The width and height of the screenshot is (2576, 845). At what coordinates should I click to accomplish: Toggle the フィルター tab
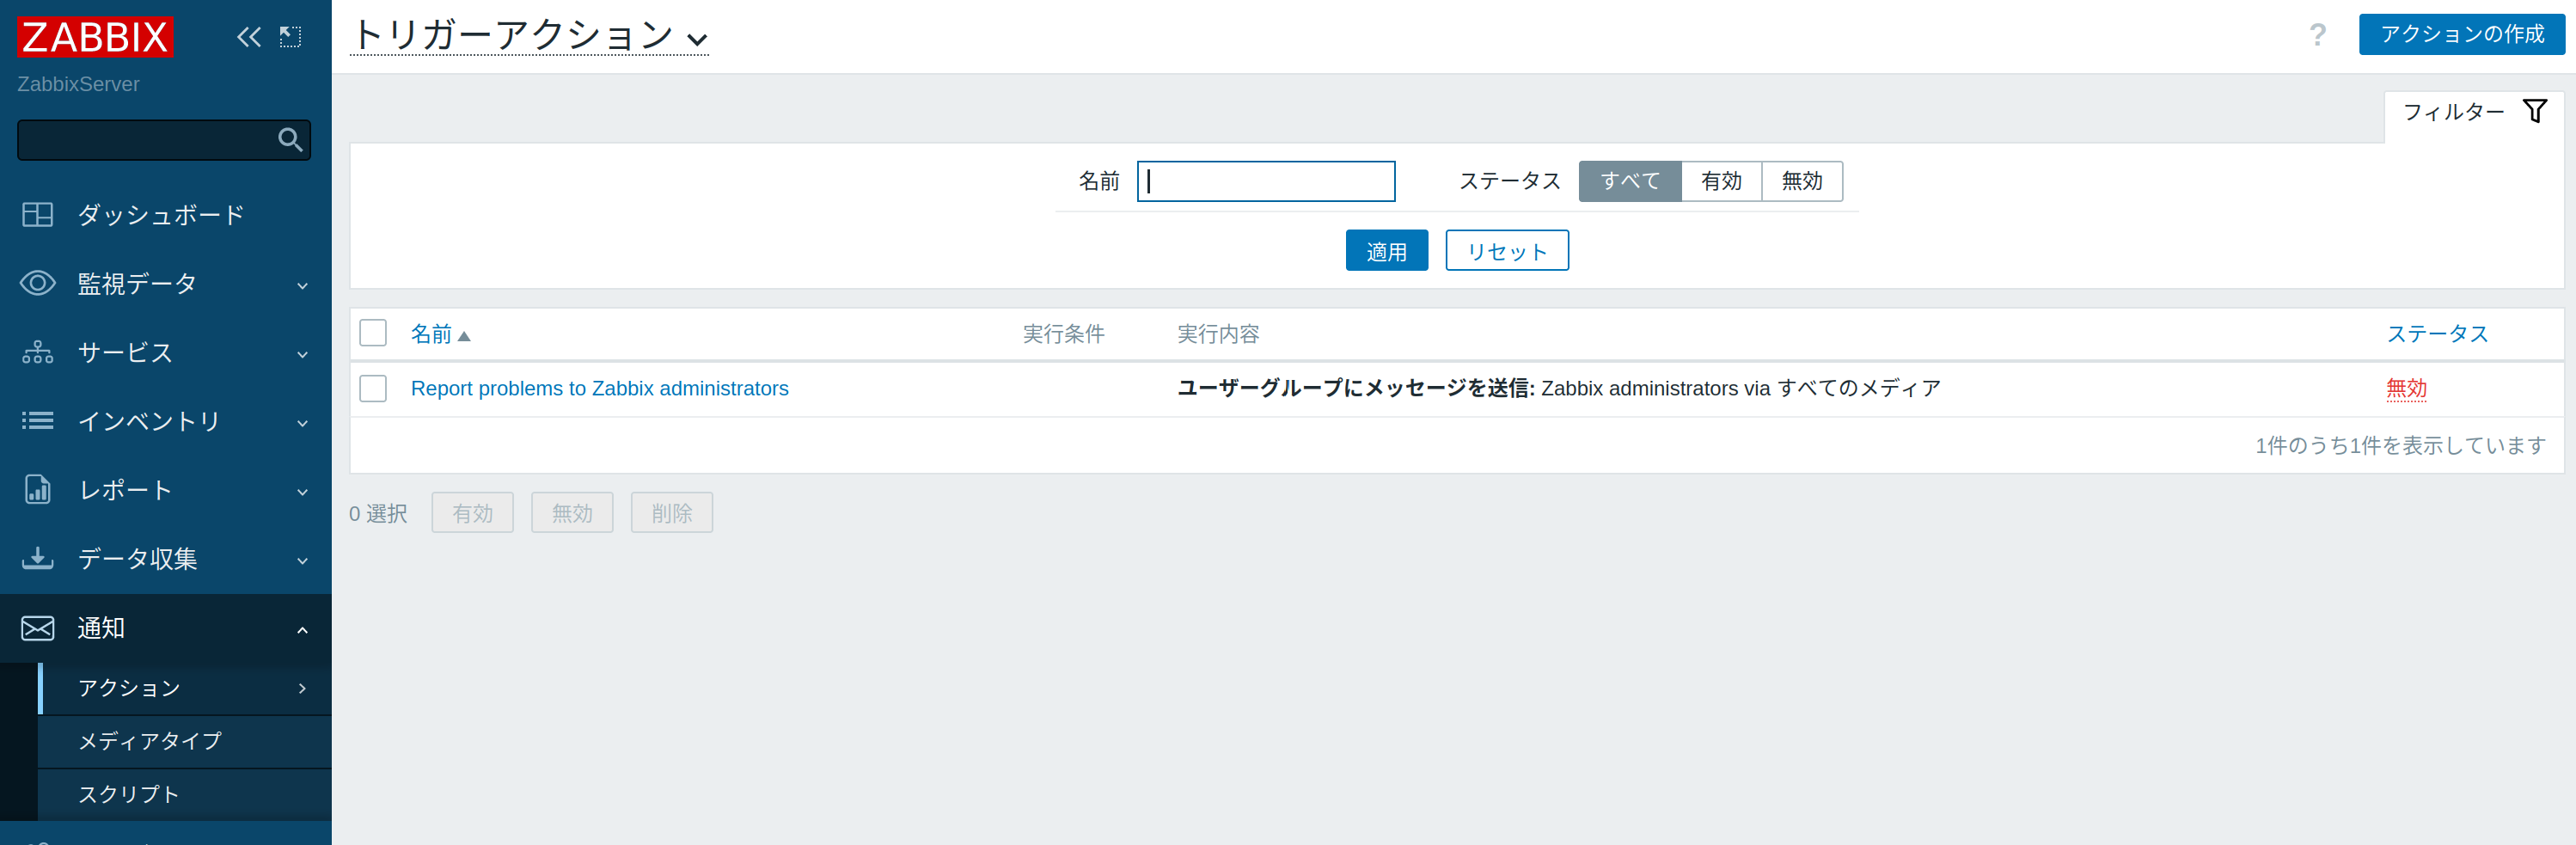(2474, 113)
